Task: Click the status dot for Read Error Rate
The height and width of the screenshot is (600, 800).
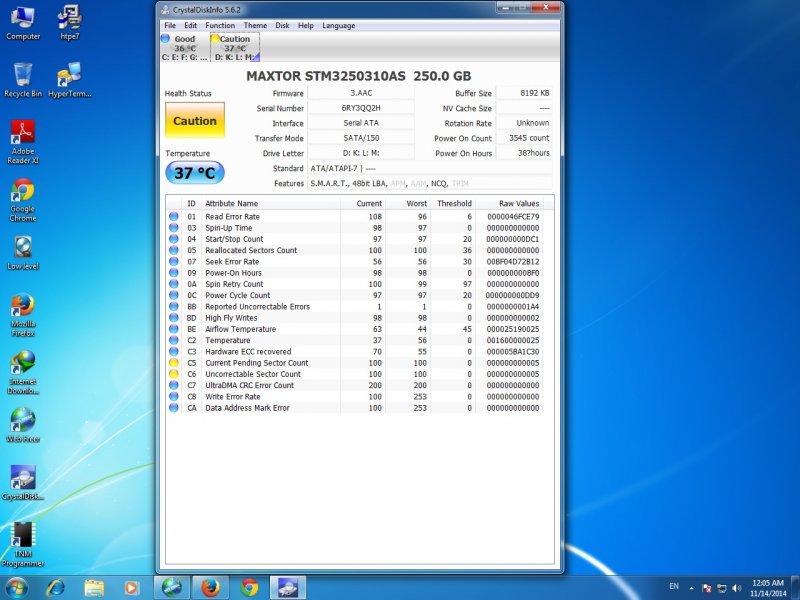Action: (x=173, y=216)
